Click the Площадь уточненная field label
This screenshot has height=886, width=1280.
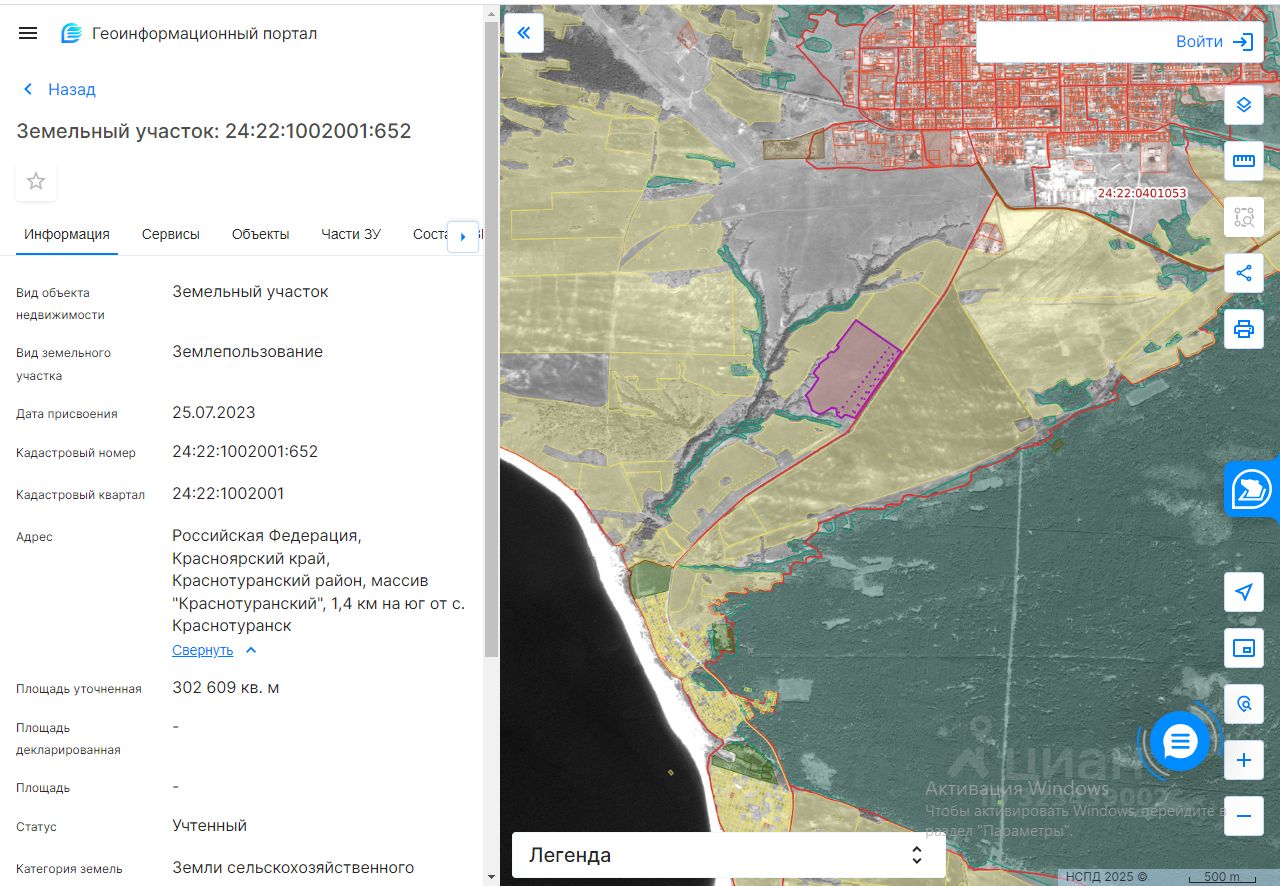[x=79, y=688]
